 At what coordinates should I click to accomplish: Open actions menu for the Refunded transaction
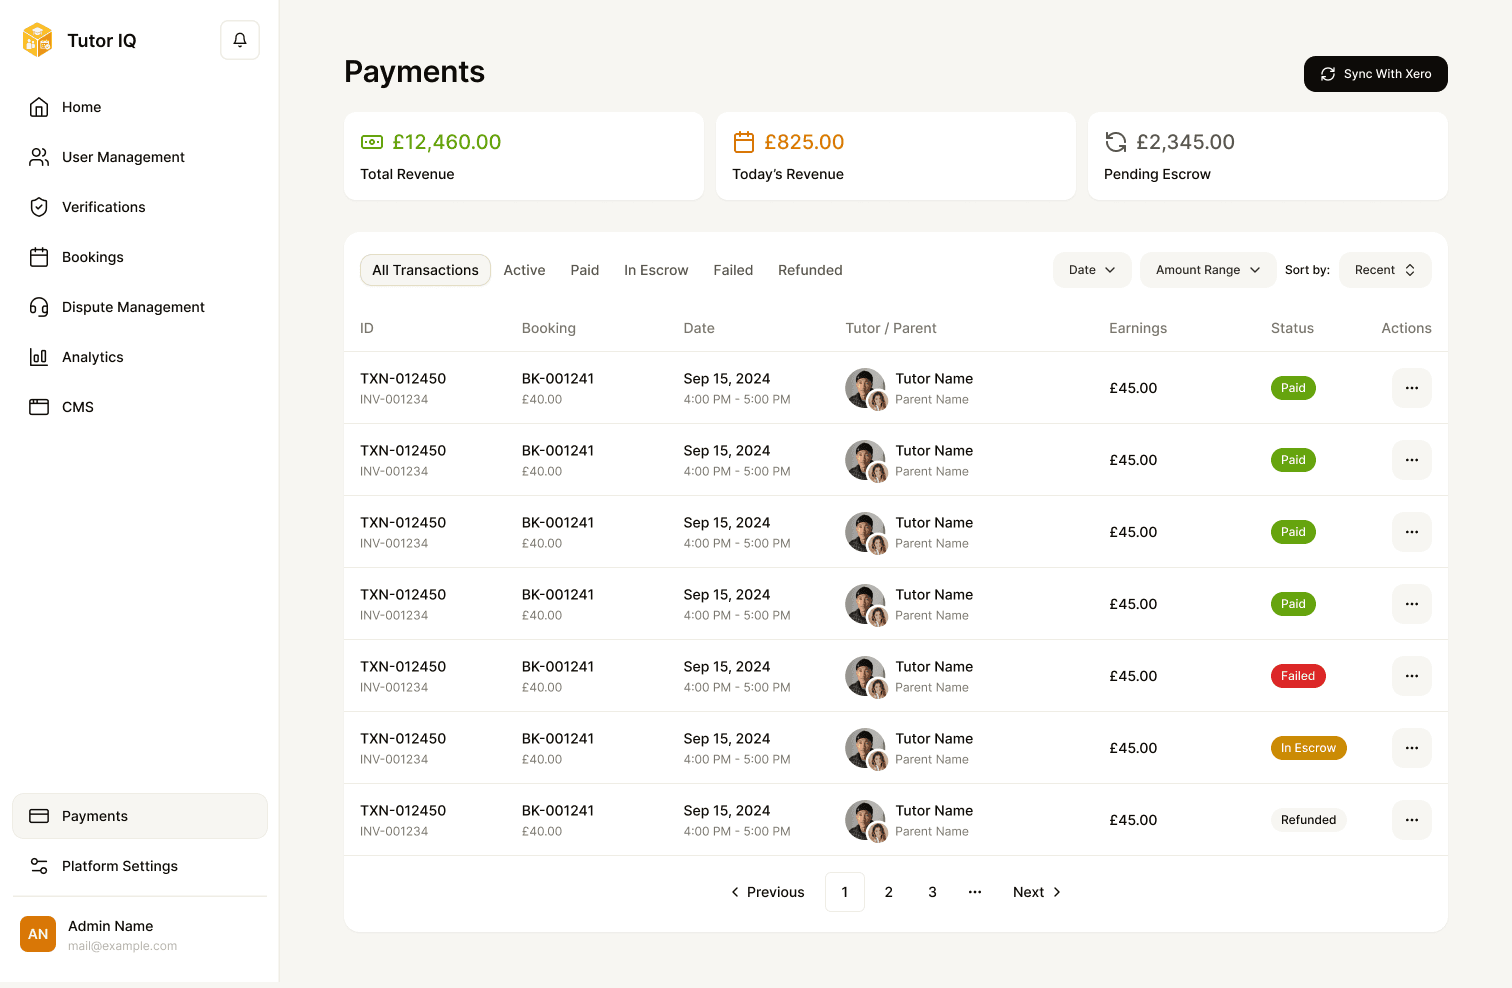point(1411,820)
